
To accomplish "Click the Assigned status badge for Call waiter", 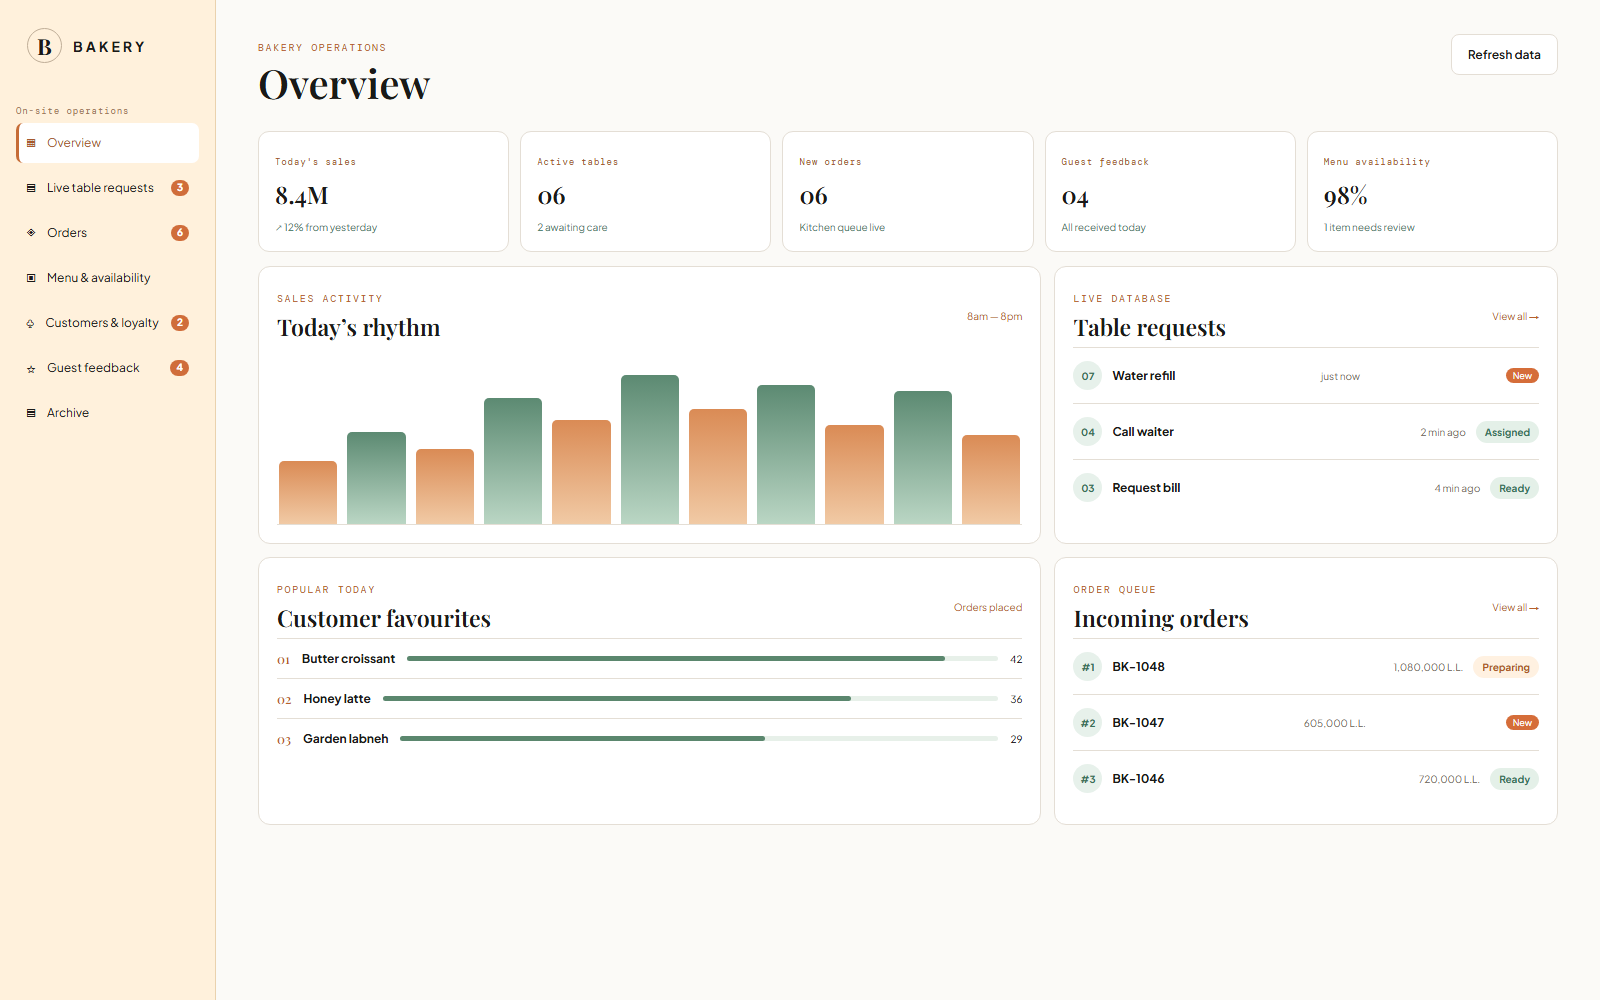I will pos(1507,433).
